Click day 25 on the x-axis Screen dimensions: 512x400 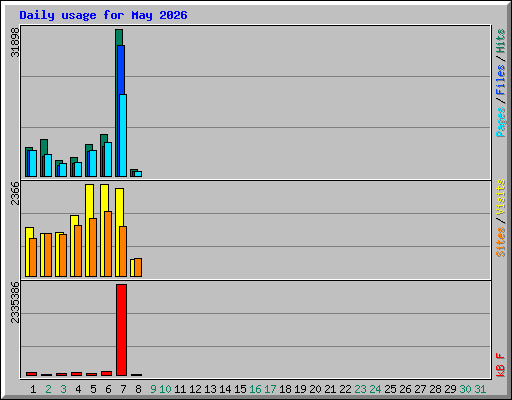click(390, 389)
